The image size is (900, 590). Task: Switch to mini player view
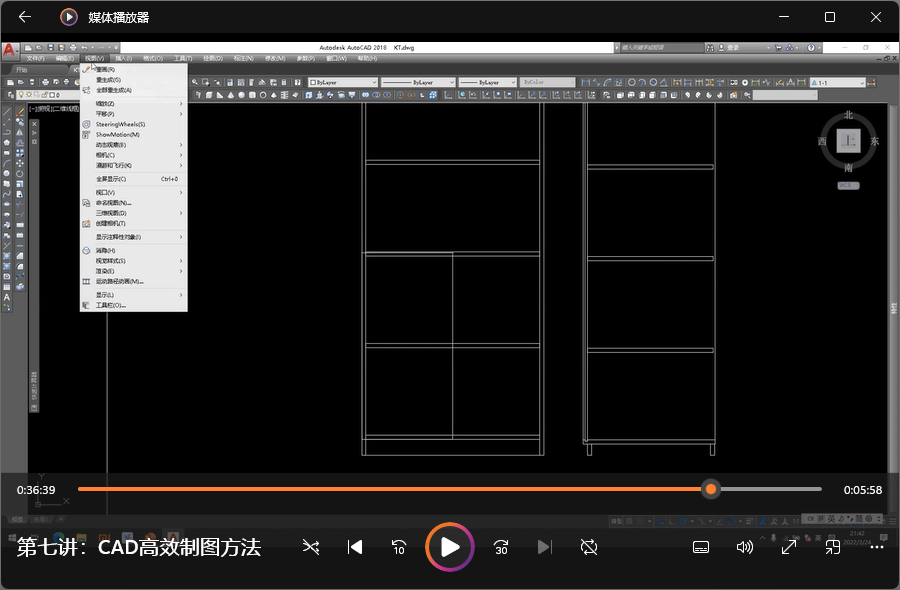pos(832,547)
